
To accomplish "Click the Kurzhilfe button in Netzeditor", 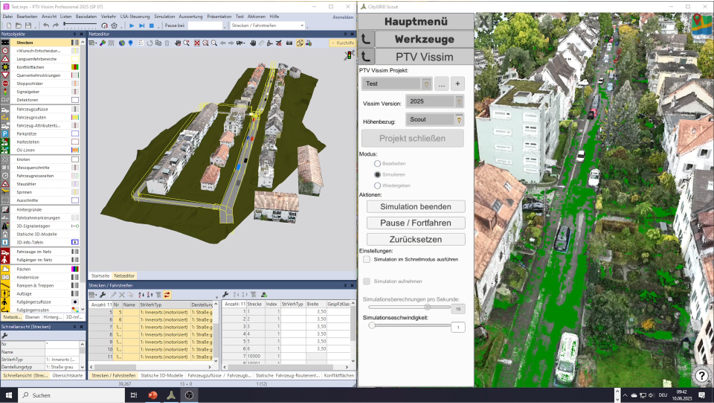I will pyautogui.click(x=342, y=43).
